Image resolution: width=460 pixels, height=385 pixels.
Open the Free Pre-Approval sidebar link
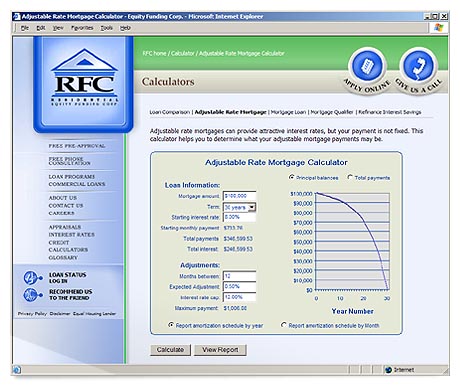pos(77,146)
